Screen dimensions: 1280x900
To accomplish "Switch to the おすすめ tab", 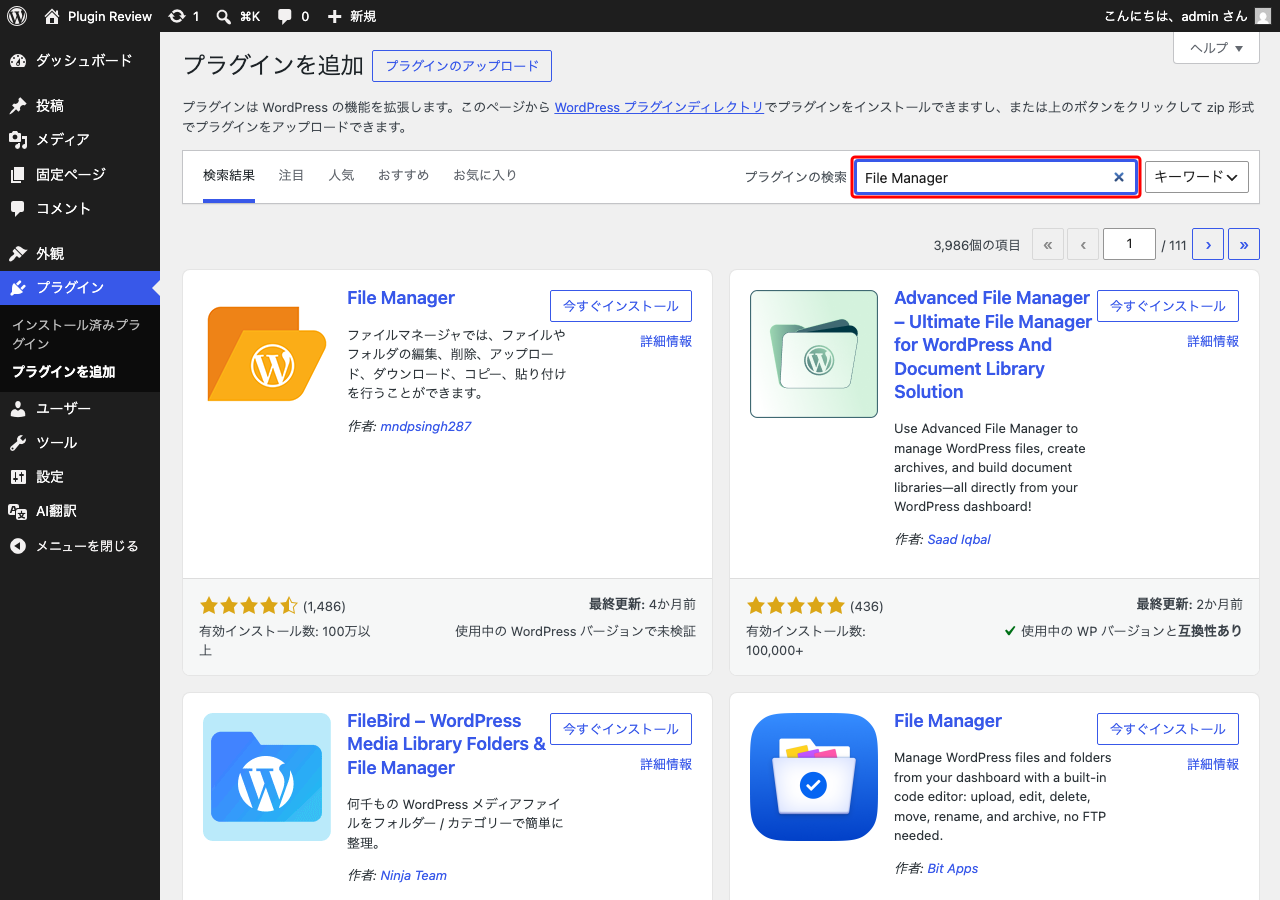I will (404, 176).
